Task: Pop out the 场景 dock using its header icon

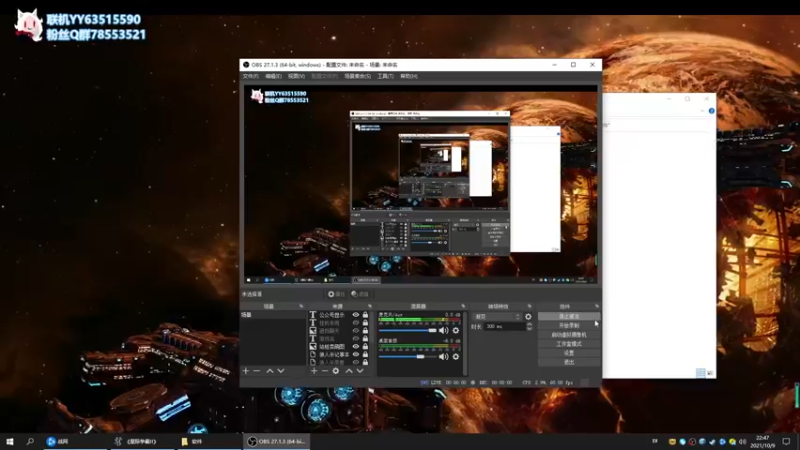Action: coord(301,306)
